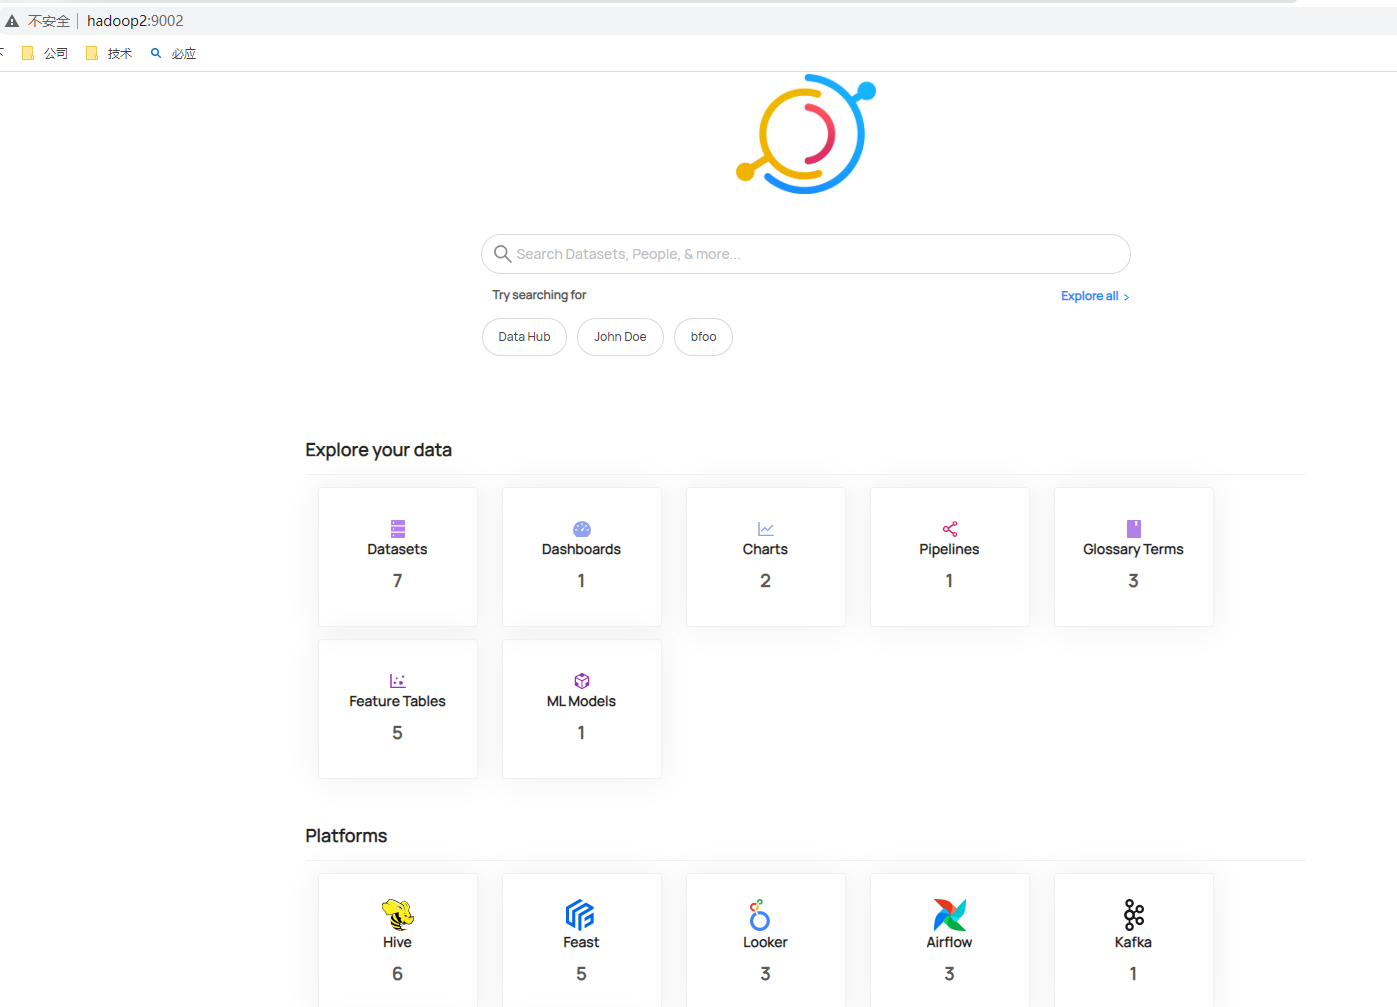
Task: Click the Feast platform logo
Action: [x=581, y=914]
